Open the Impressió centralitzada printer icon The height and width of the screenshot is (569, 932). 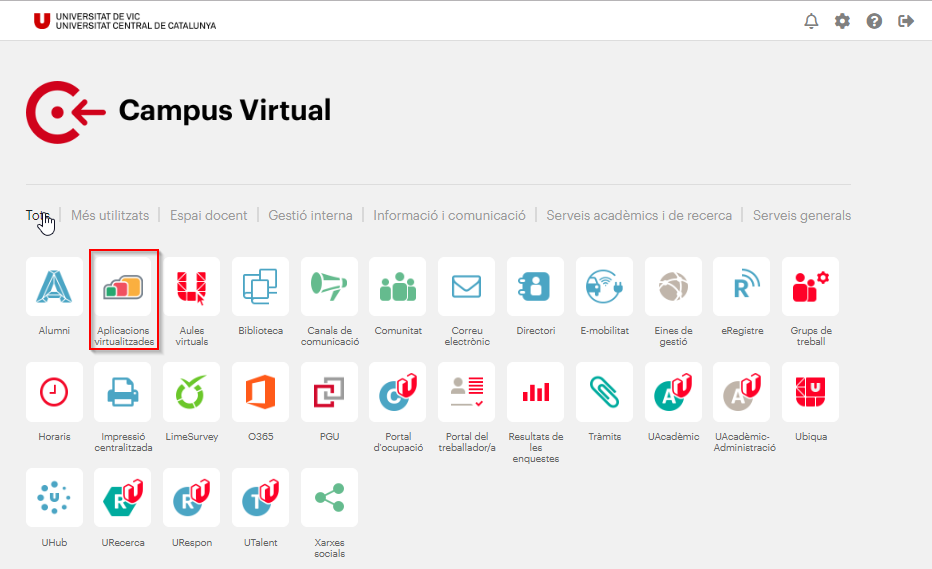pos(123,393)
